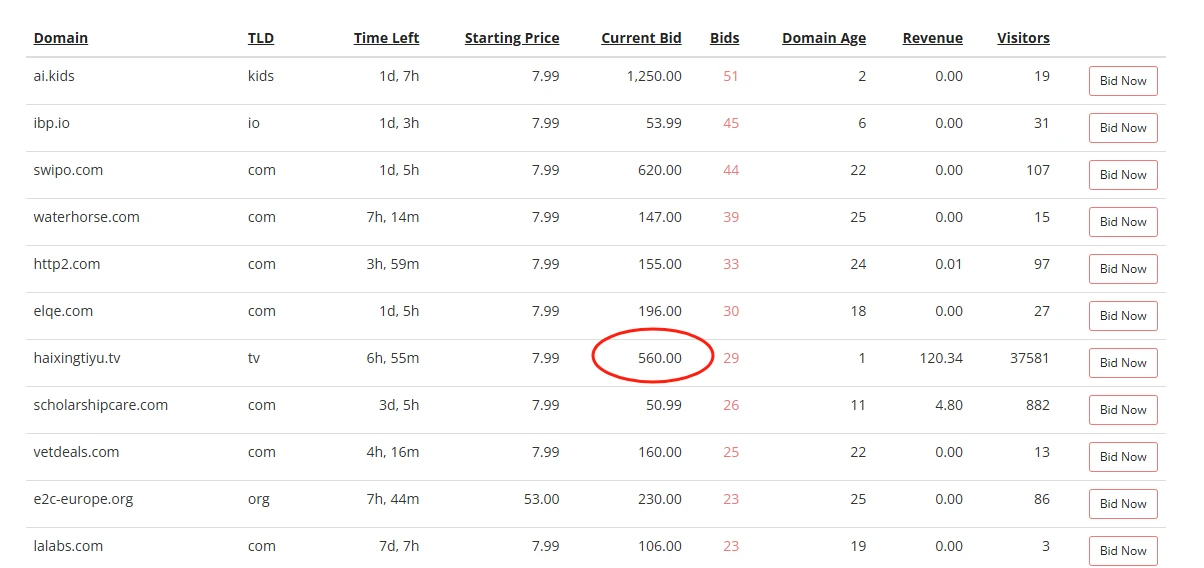This screenshot has height=568, width=1204.
Task: Sort by Time Left column
Action: tap(386, 38)
